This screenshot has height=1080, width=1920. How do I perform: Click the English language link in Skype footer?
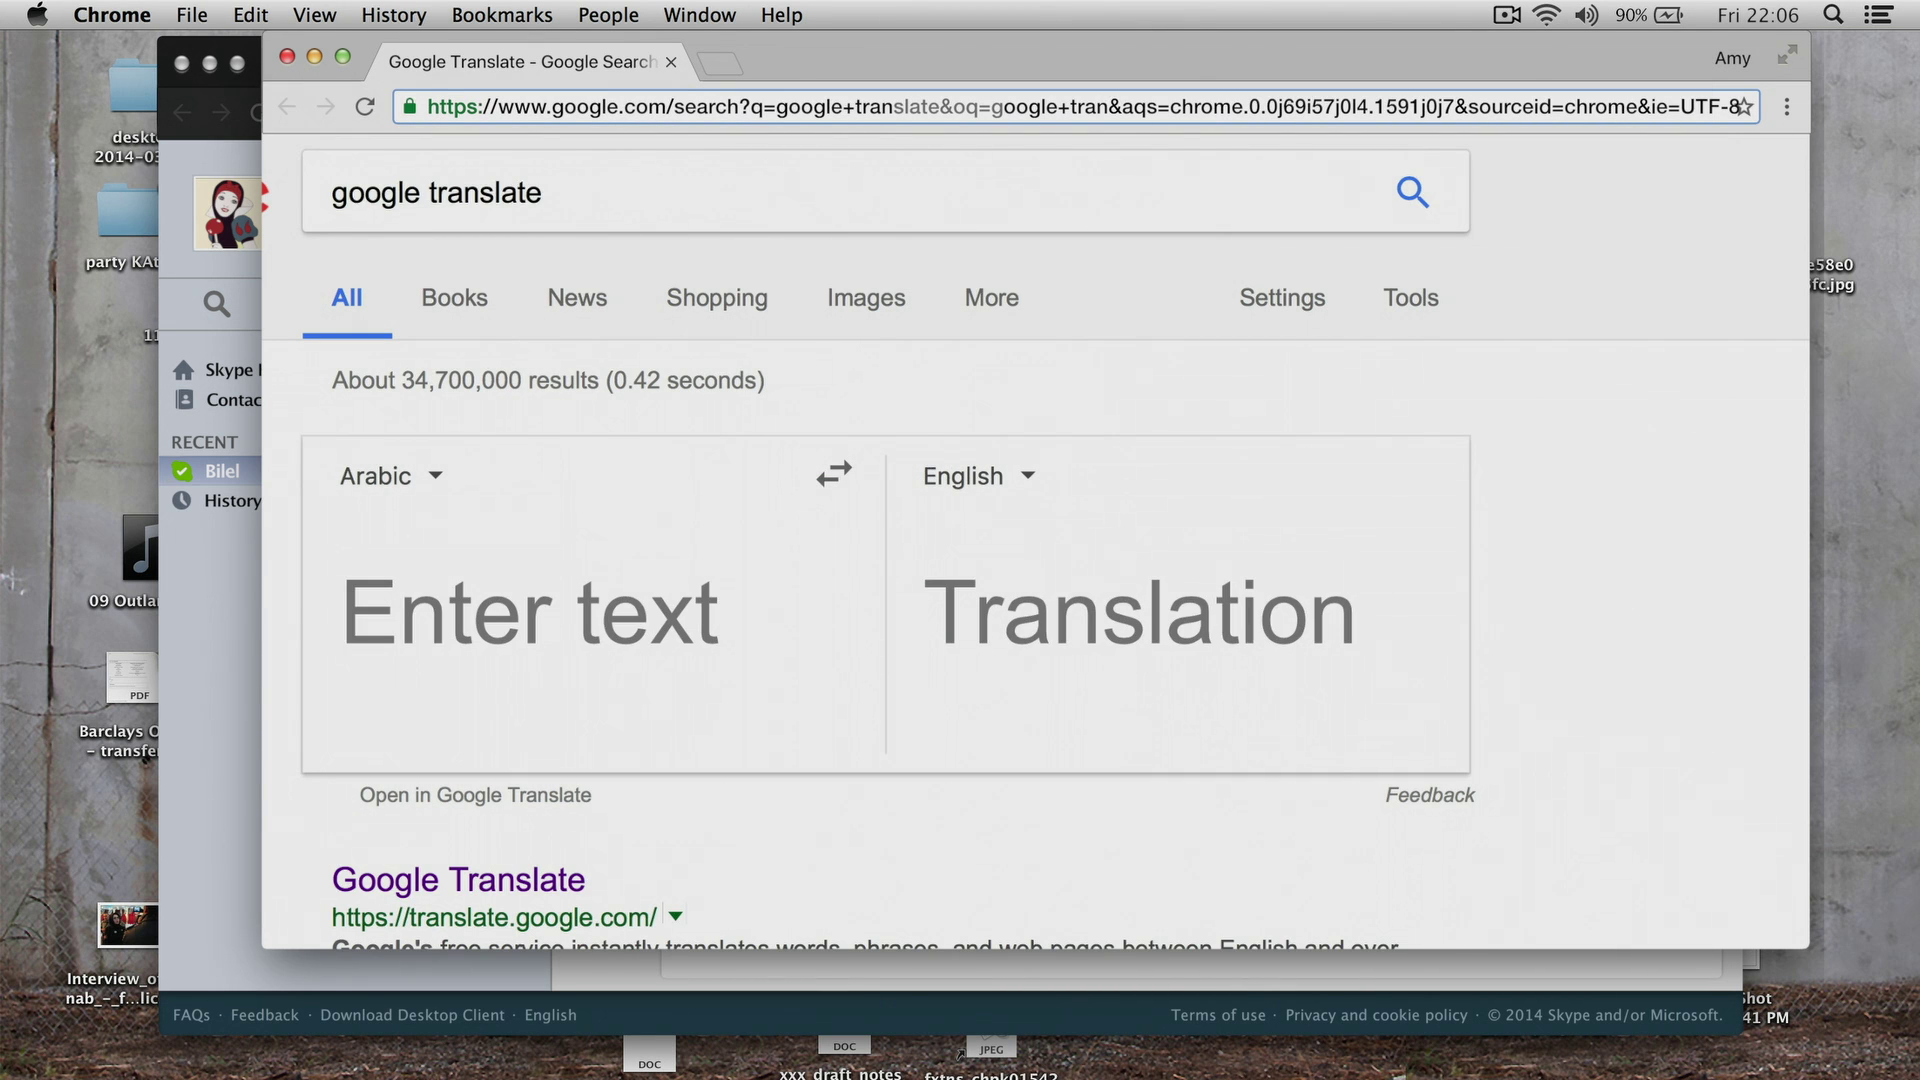pyautogui.click(x=550, y=1015)
